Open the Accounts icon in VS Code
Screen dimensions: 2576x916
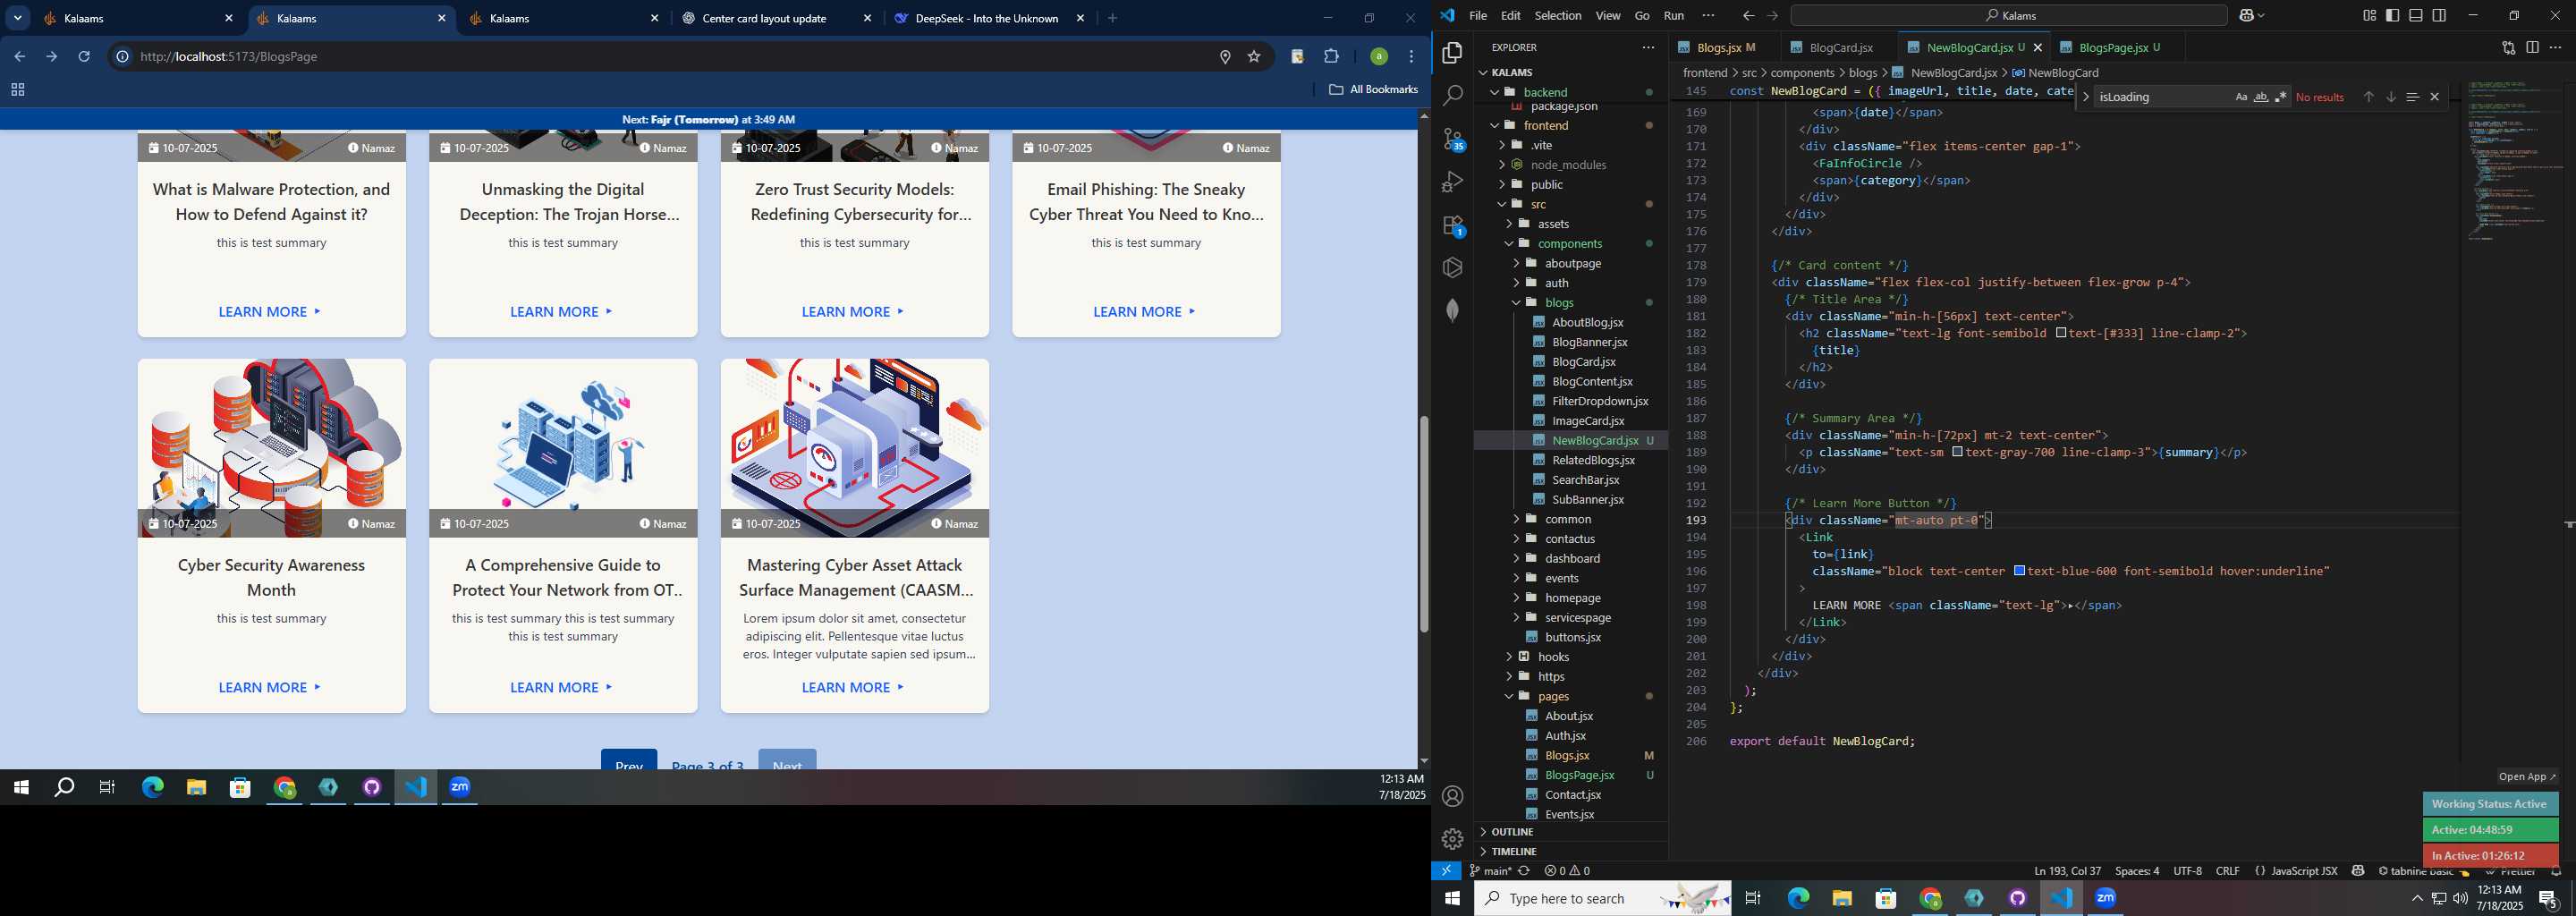1453,796
